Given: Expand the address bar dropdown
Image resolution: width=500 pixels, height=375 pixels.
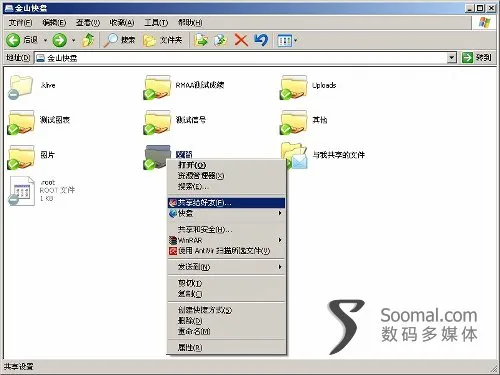Looking at the screenshot, I should [451, 58].
